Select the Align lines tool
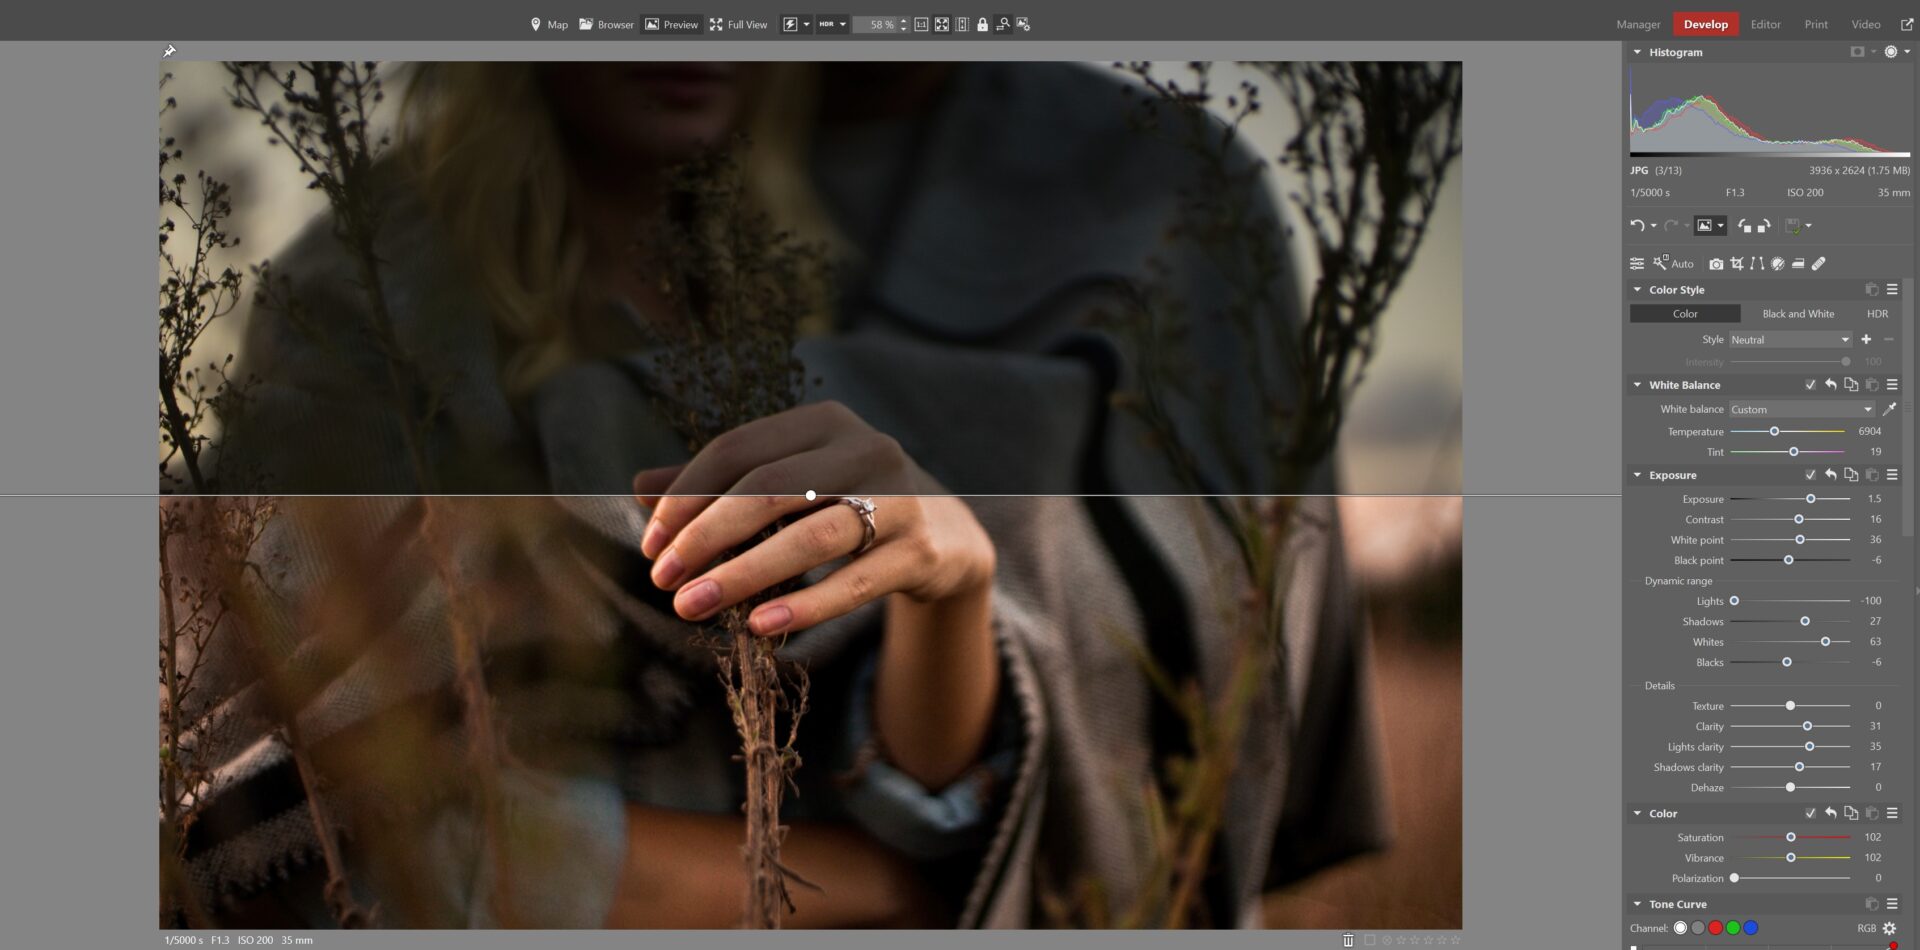 1757,264
